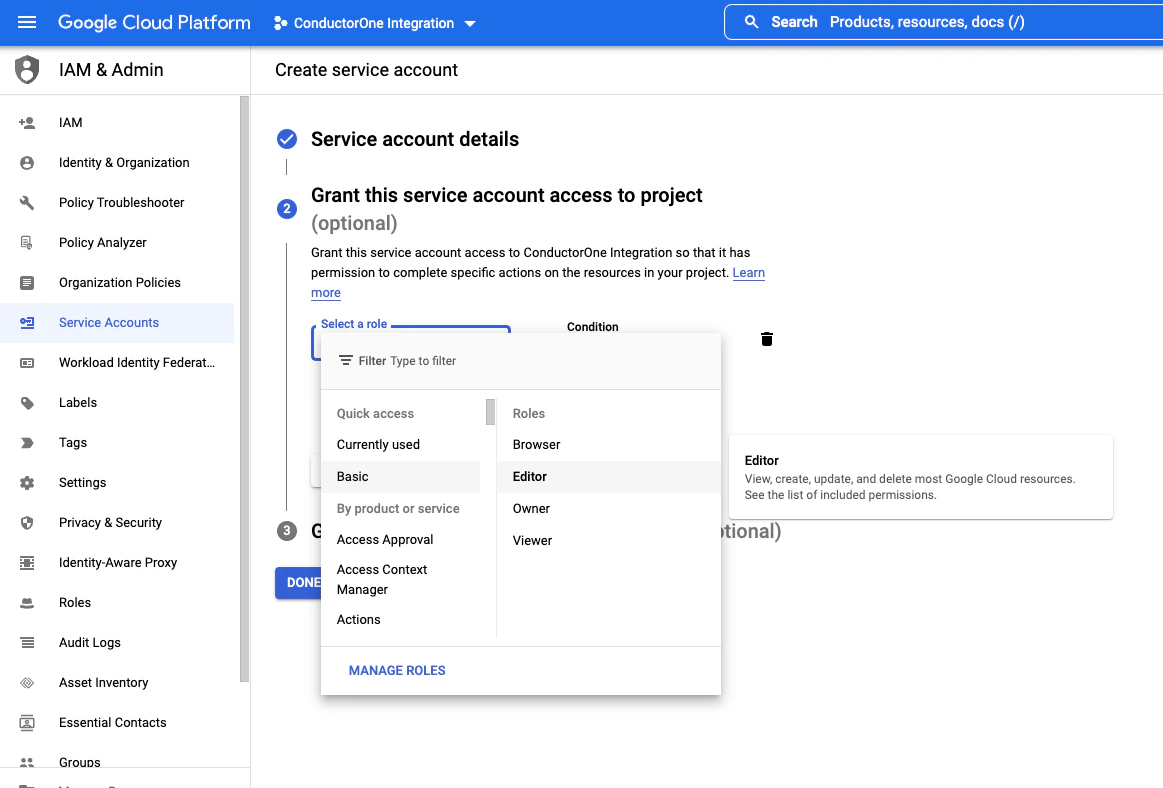1163x788 pixels.
Task: Delete the role with the trash icon
Action: click(x=767, y=339)
